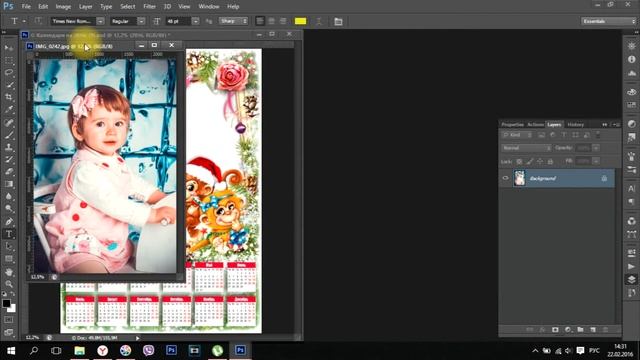Viewport: 640px width, 360px height.
Task: Select the History Brush tool
Action: point(9,159)
